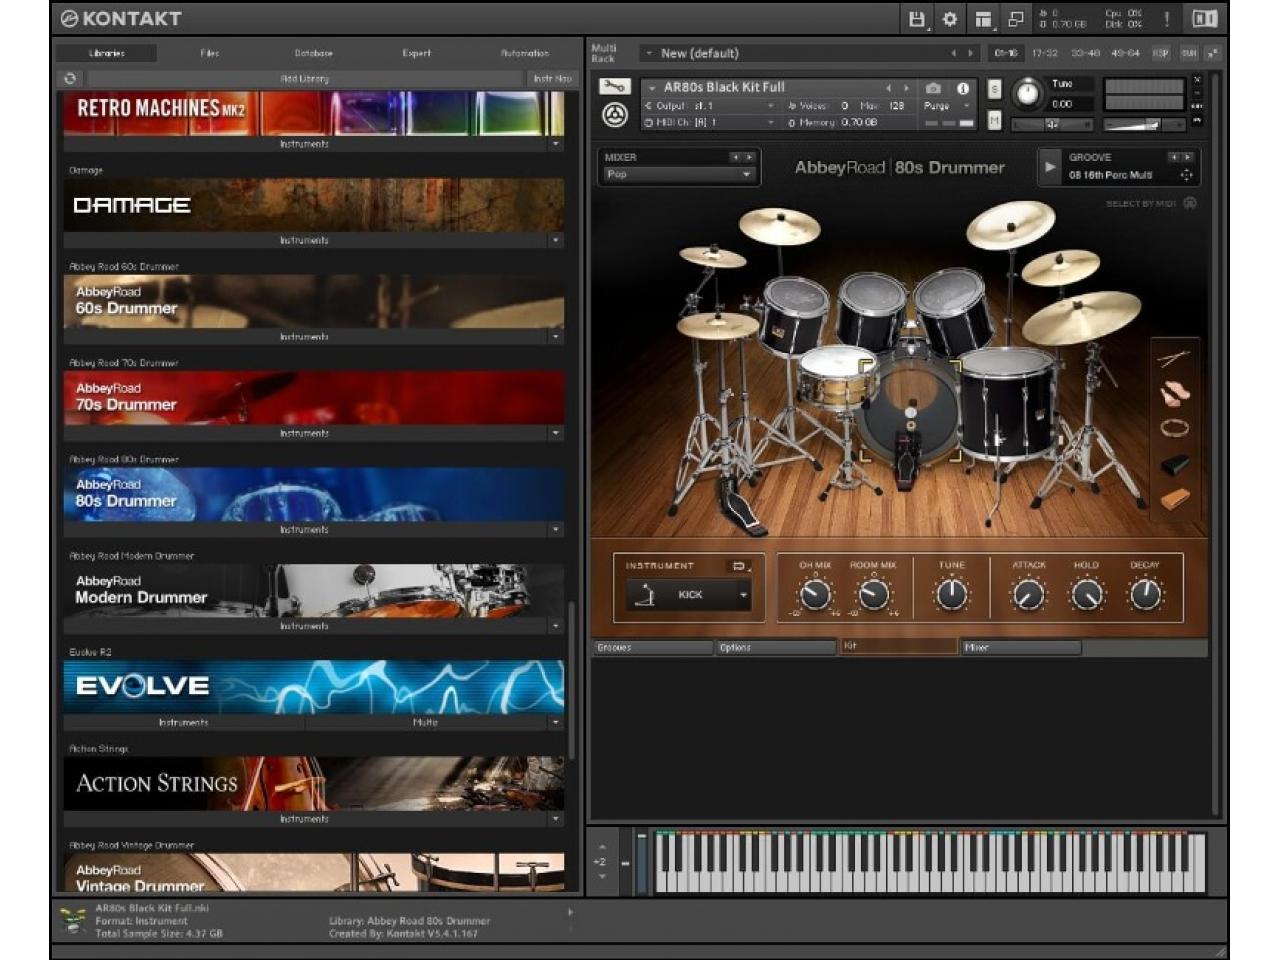Click the AUX sends button in rack header
The image size is (1280, 960).
tap(1189, 53)
